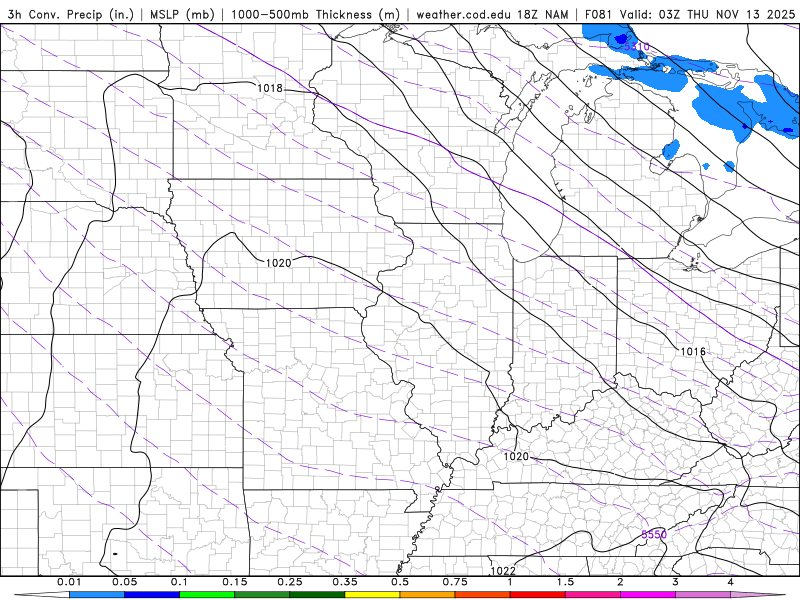Click the purple 5550 thickness label
800x600 pixels.
(654, 535)
